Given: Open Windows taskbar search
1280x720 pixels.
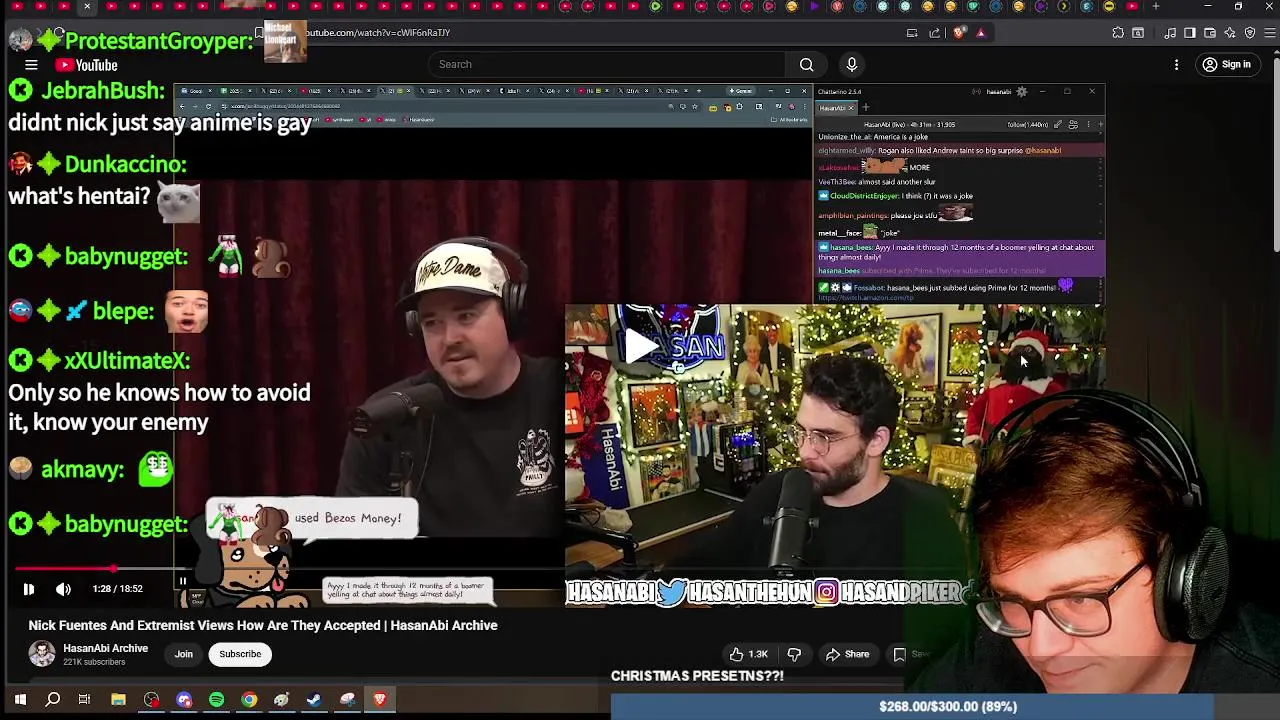Looking at the screenshot, I should pos(53,700).
